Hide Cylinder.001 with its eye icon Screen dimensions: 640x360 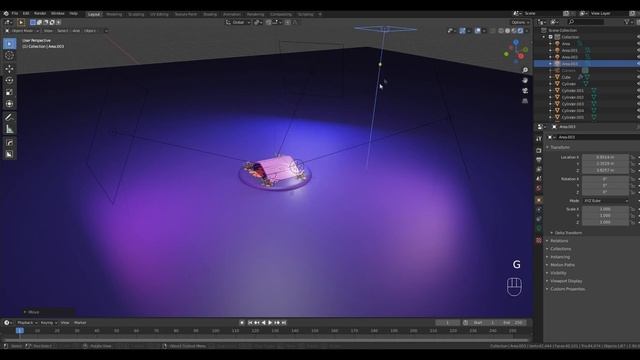[638, 91]
